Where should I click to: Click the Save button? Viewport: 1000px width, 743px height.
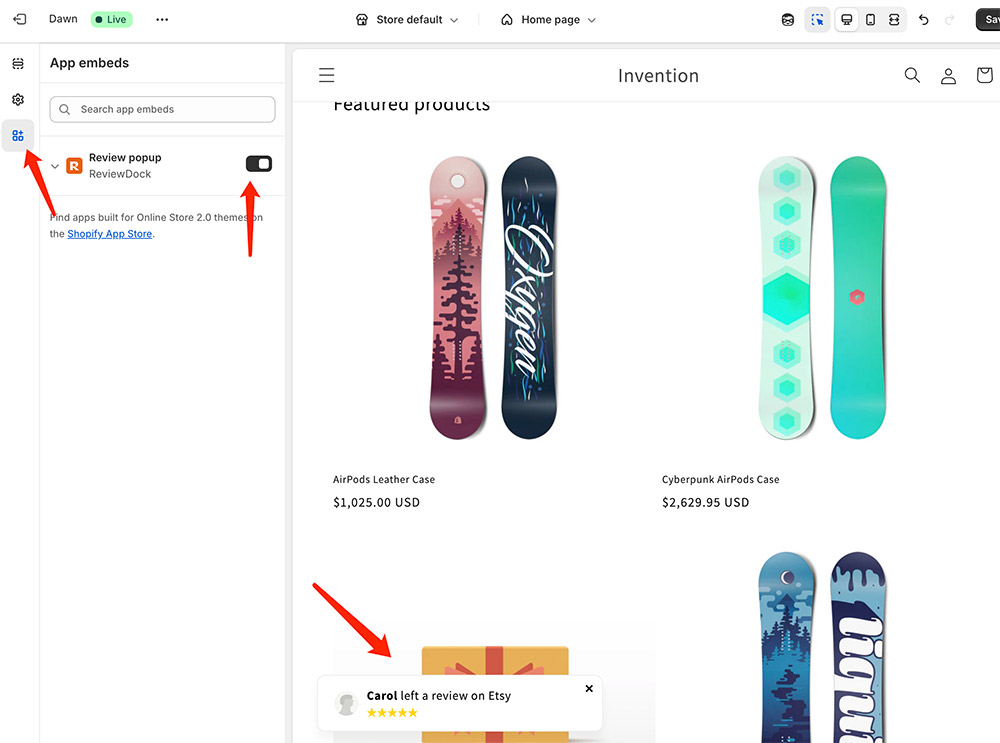pyautogui.click(x=988, y=20)
